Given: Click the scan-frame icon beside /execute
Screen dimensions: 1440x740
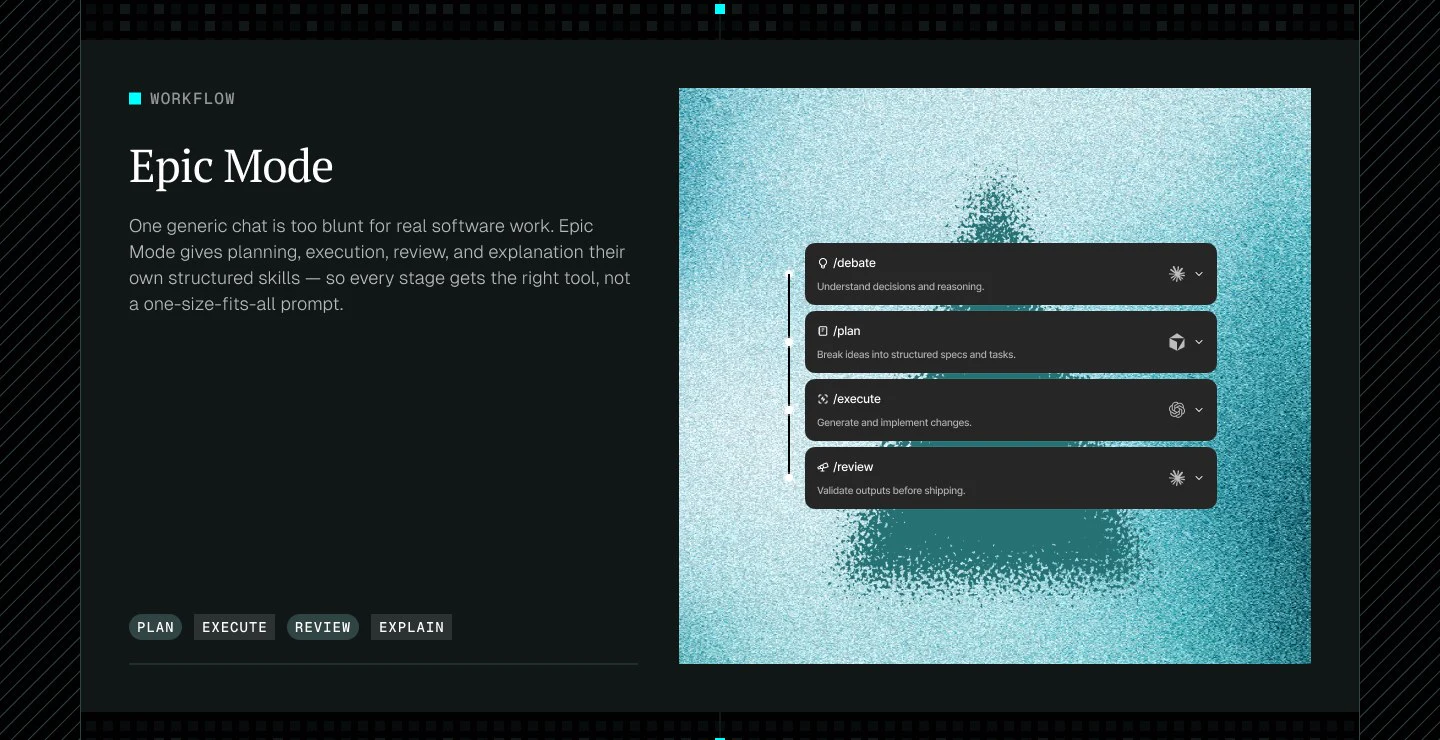Looking at the screenshot, I should [x=823, y=399].
